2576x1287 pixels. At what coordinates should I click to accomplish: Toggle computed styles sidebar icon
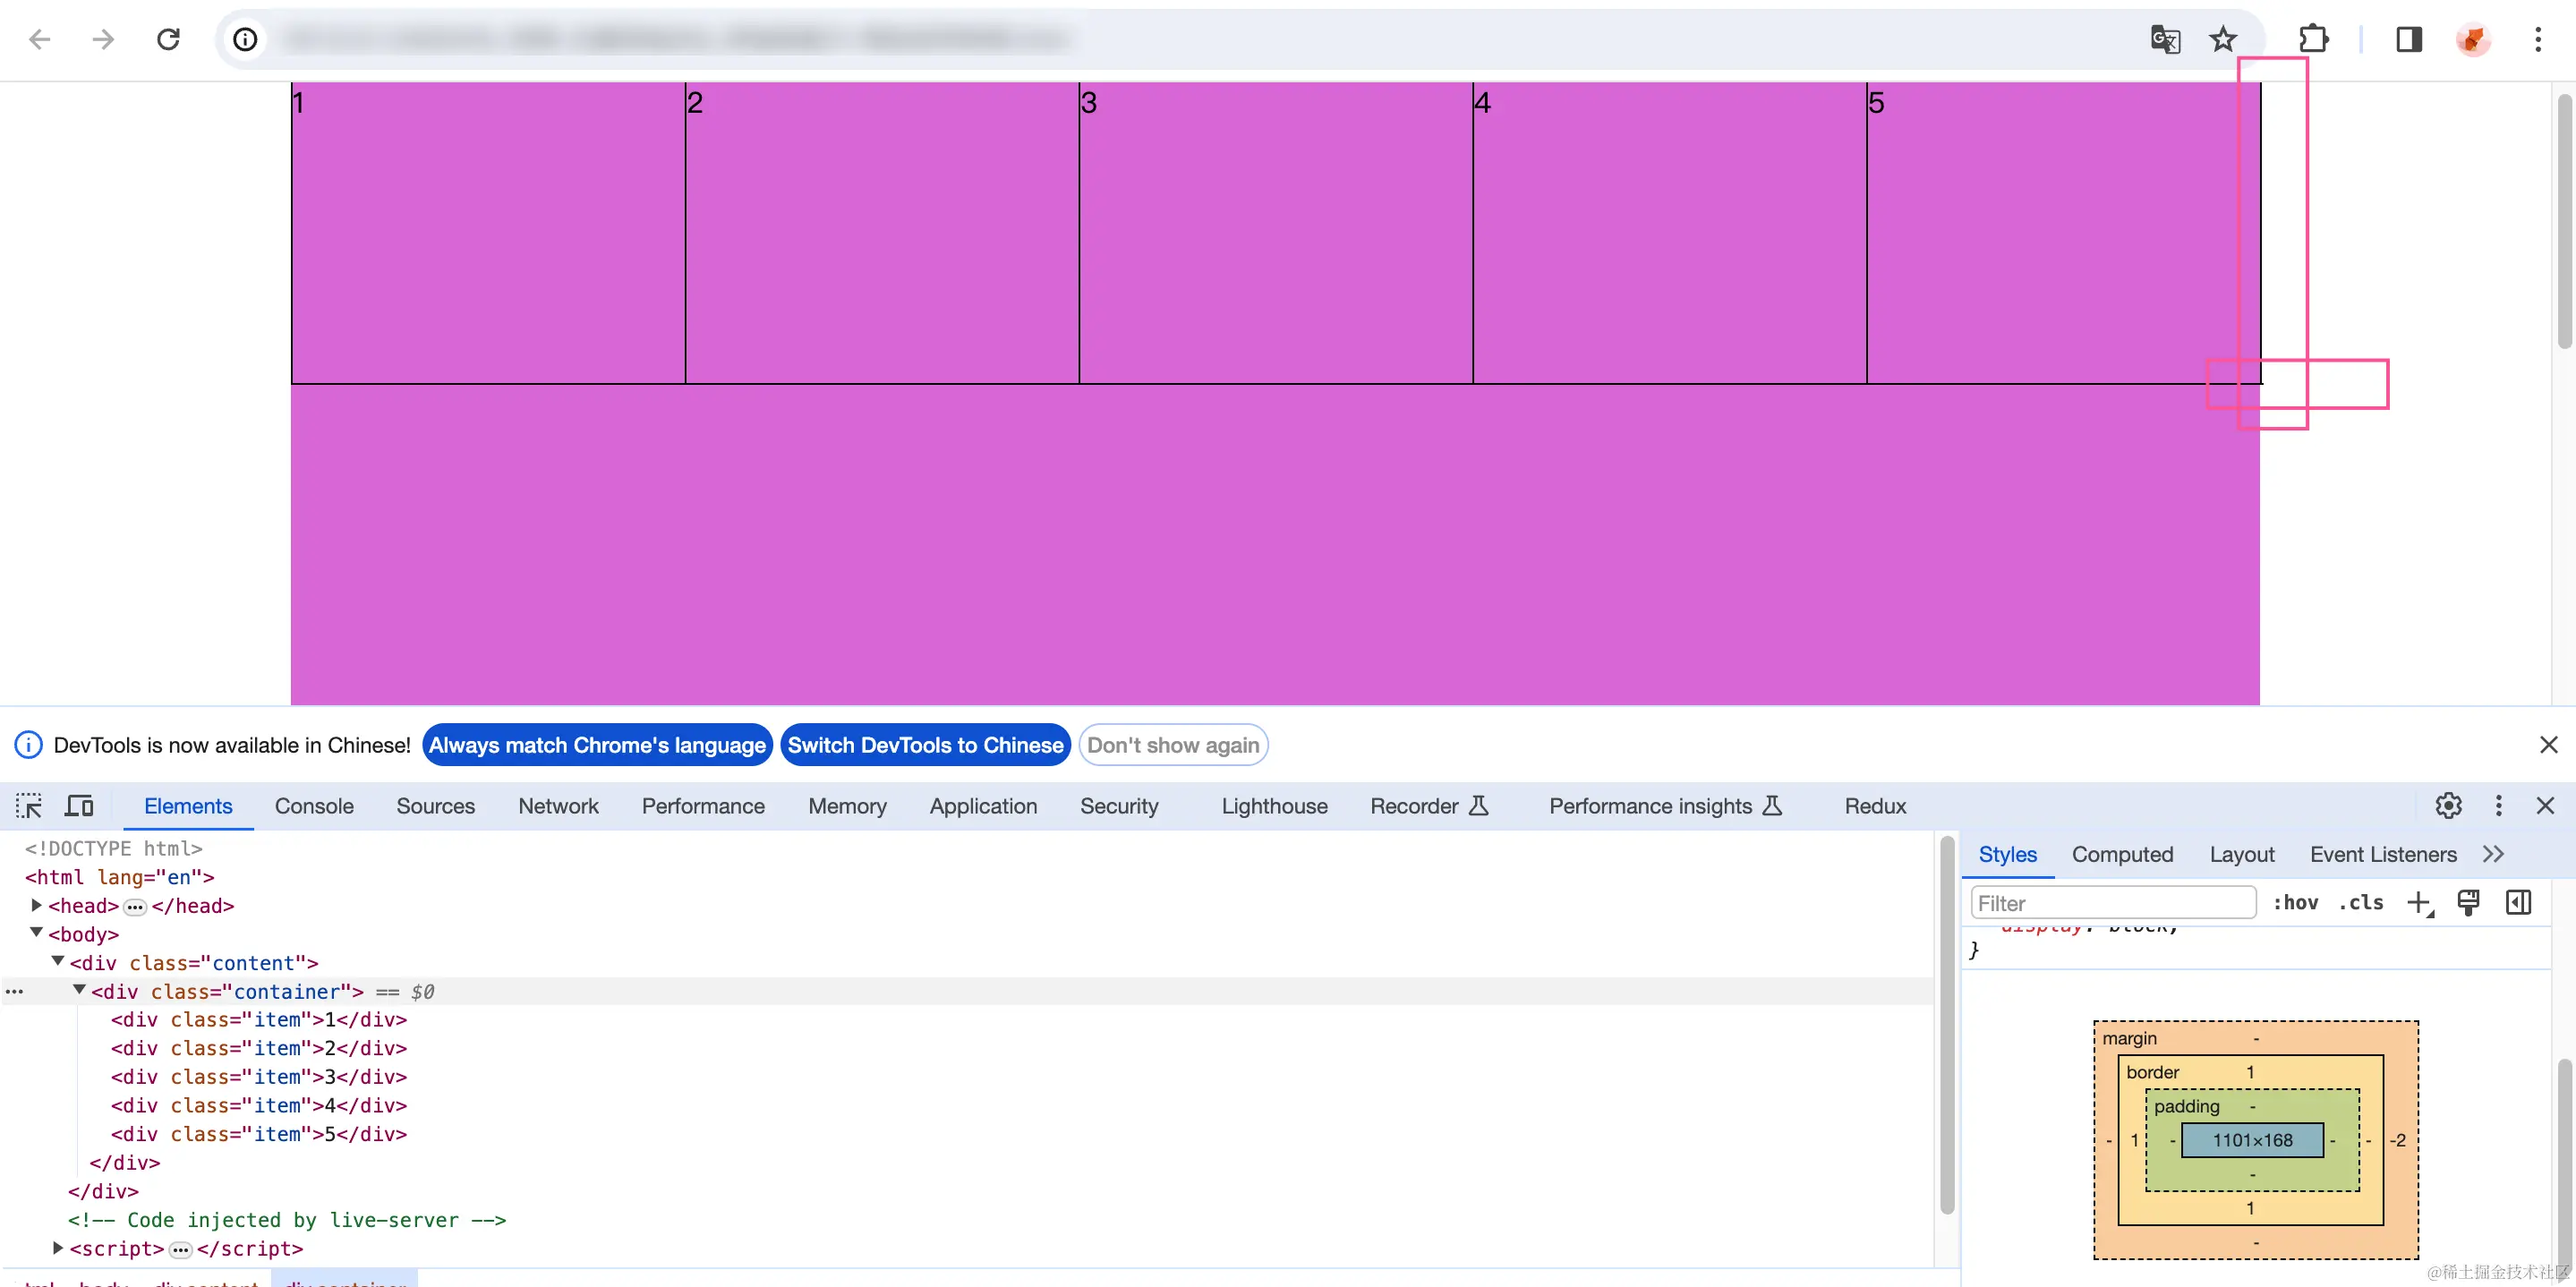click(2518, 903)
